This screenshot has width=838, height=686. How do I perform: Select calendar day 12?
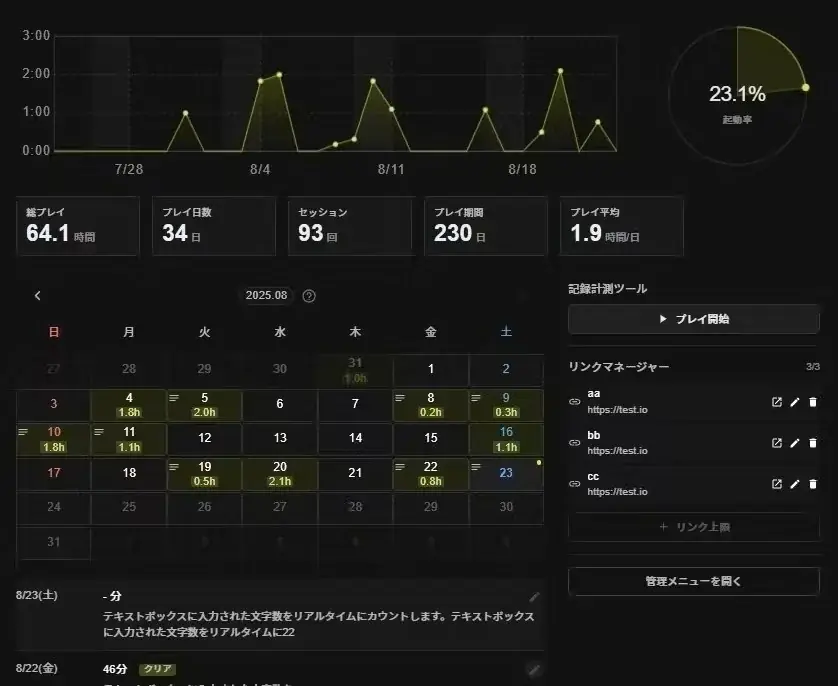205,439
